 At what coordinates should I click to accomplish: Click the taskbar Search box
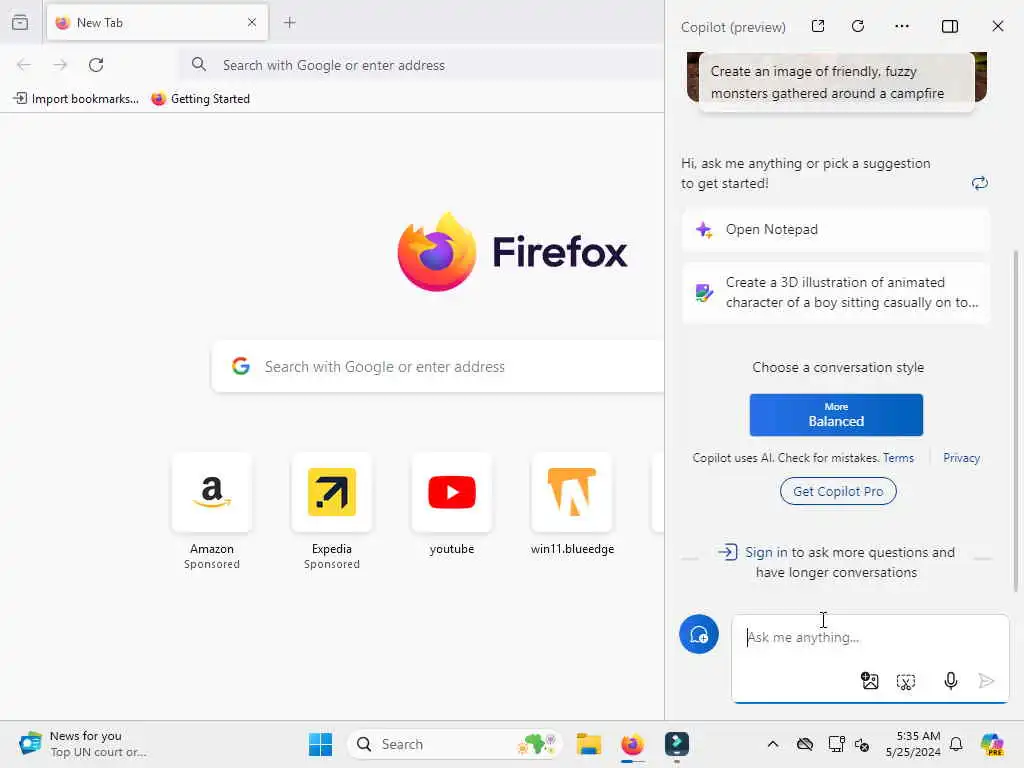point(455,744)
